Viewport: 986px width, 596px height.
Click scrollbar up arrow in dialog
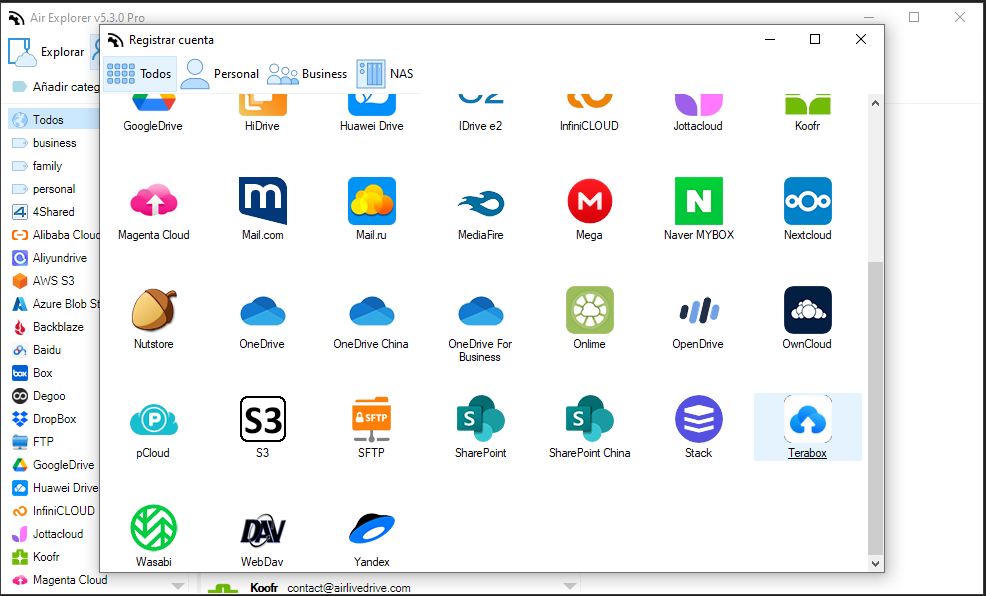pyautogui.click(x=875, y=102)
